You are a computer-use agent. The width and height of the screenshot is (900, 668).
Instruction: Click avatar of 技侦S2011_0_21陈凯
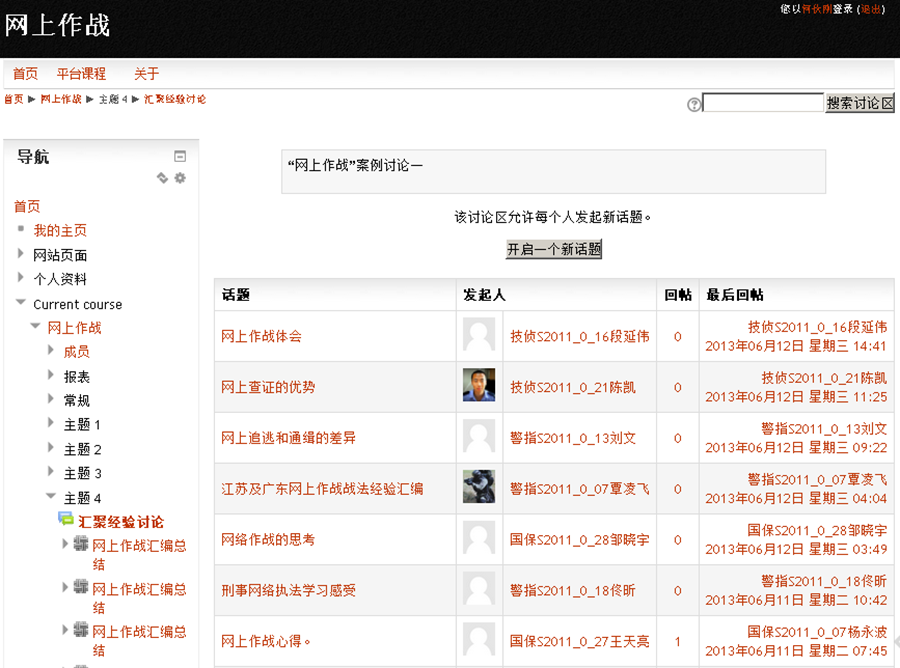pos(479,386)
